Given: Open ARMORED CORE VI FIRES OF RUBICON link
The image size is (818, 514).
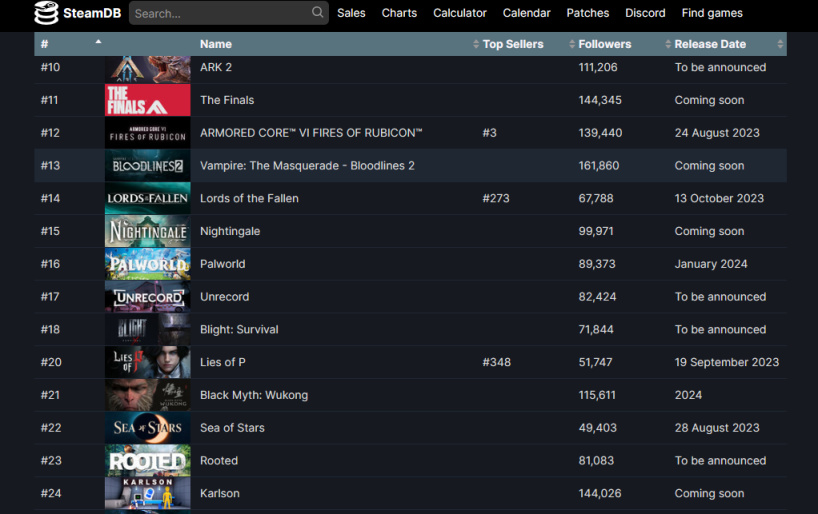Looking at the screenshot, I should coord(311,133).
